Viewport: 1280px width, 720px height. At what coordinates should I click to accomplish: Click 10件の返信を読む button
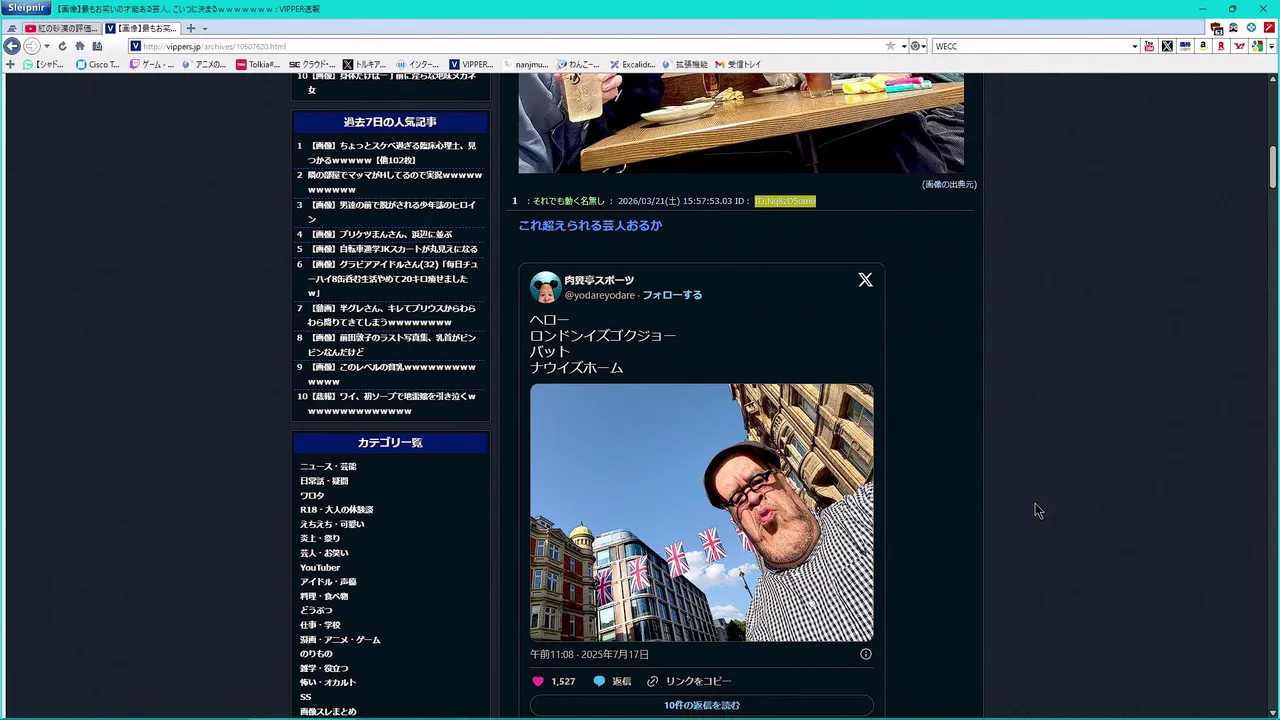701,705
